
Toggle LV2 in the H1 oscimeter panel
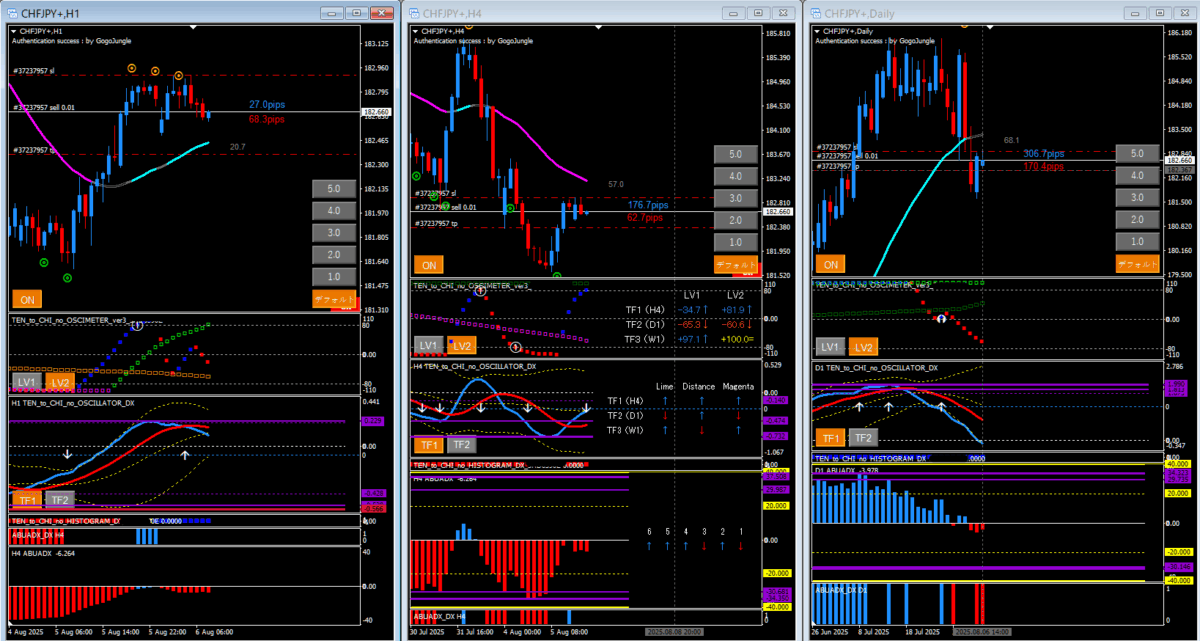pyautogui.click(x=60, y=382)
